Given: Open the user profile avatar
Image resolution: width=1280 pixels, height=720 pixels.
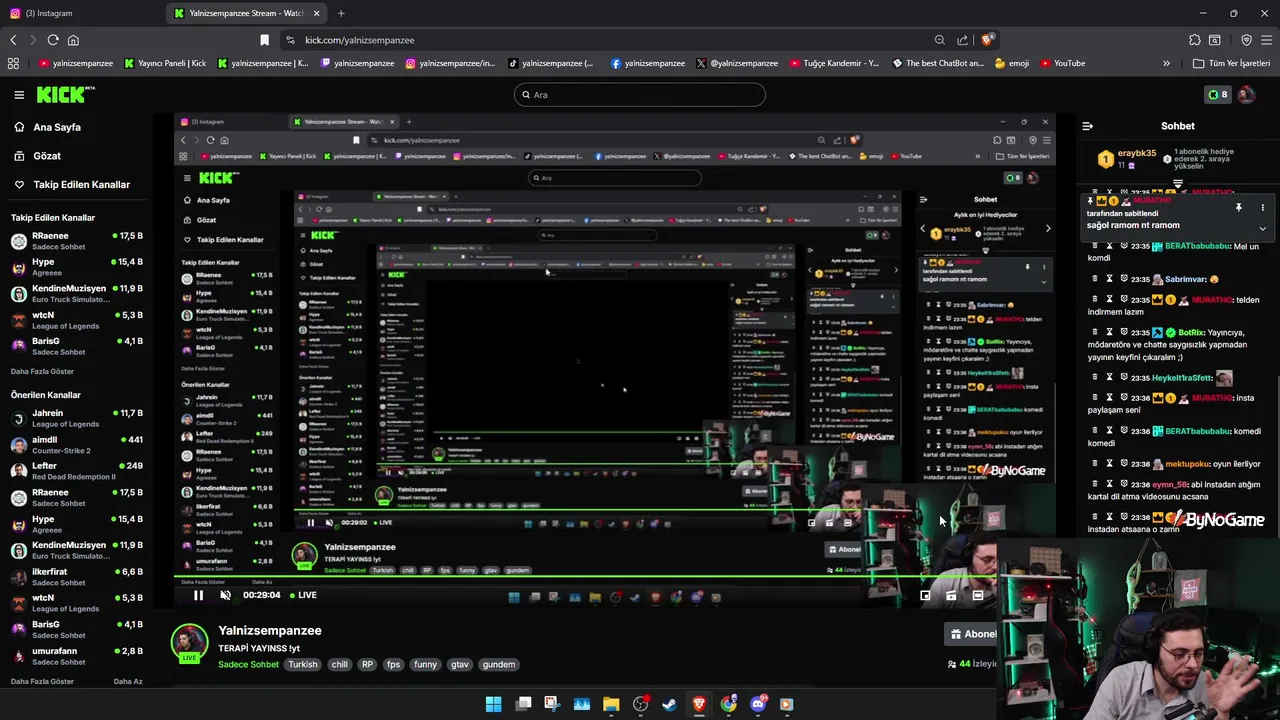Looking at the screenshot, I should pos(1246,95).
